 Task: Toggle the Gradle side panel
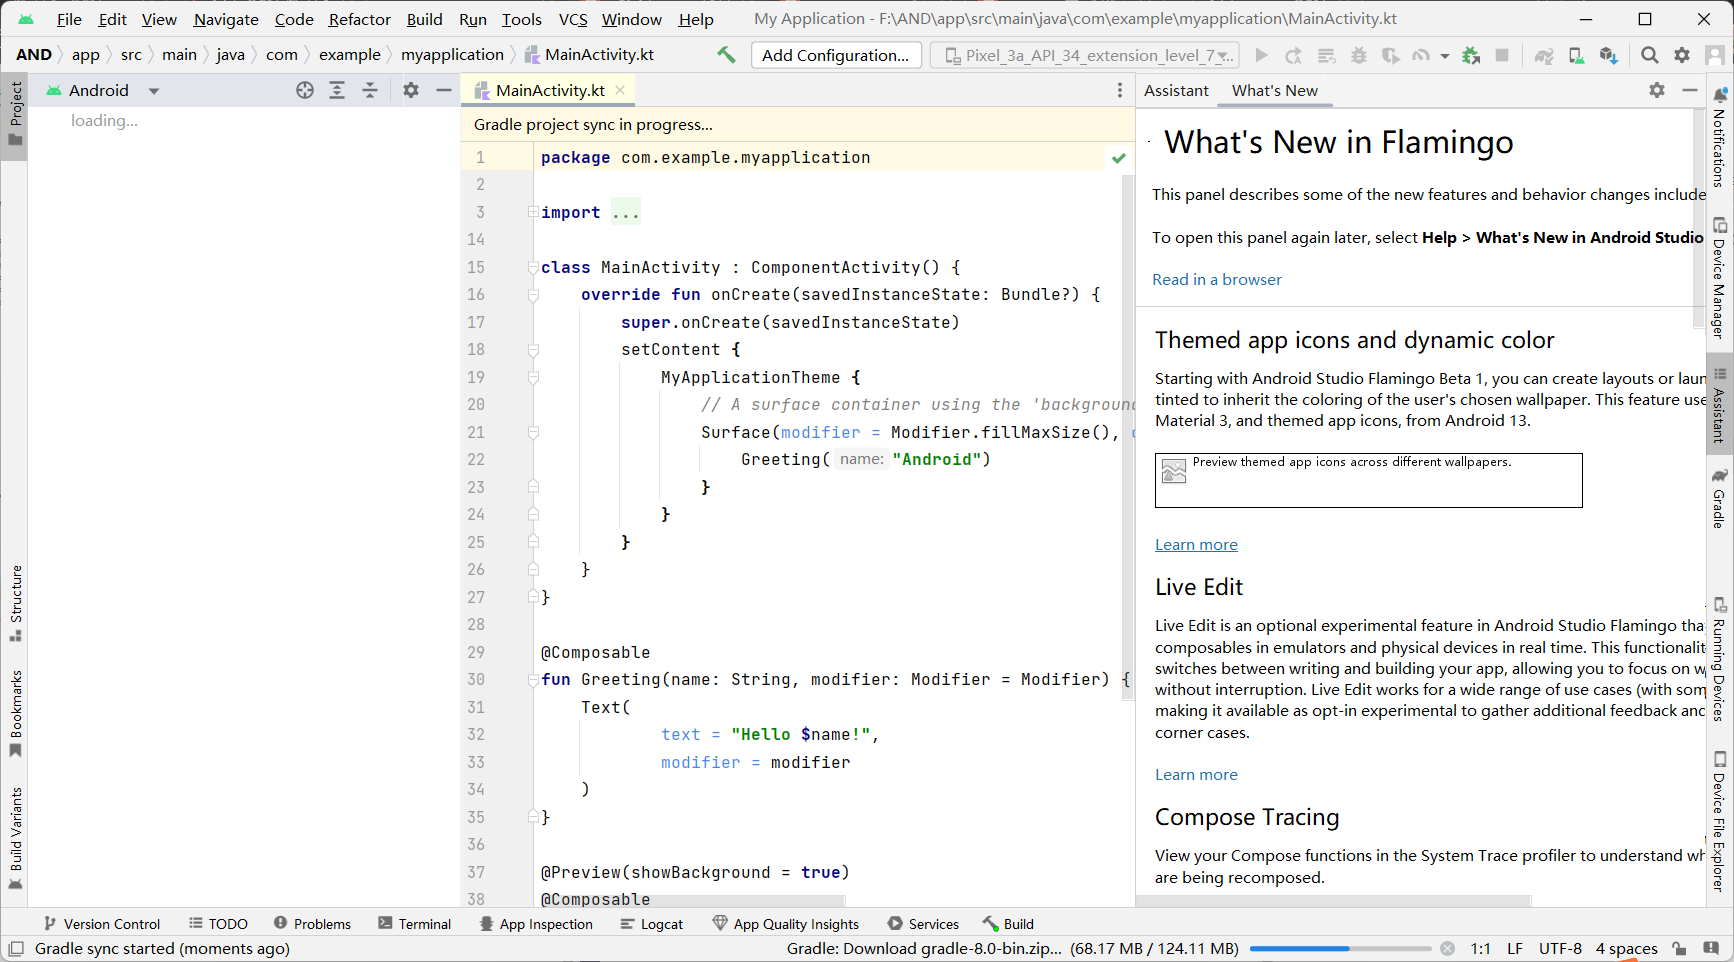click(1719, 498)
